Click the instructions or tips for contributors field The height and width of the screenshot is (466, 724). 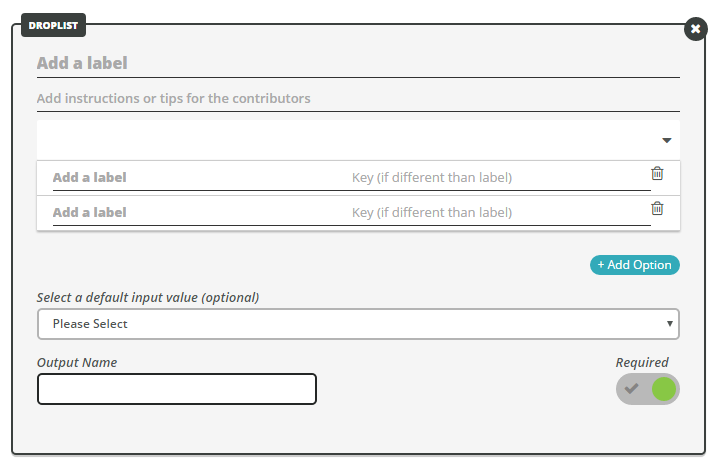pyautogui.click(x=358, y=99)
